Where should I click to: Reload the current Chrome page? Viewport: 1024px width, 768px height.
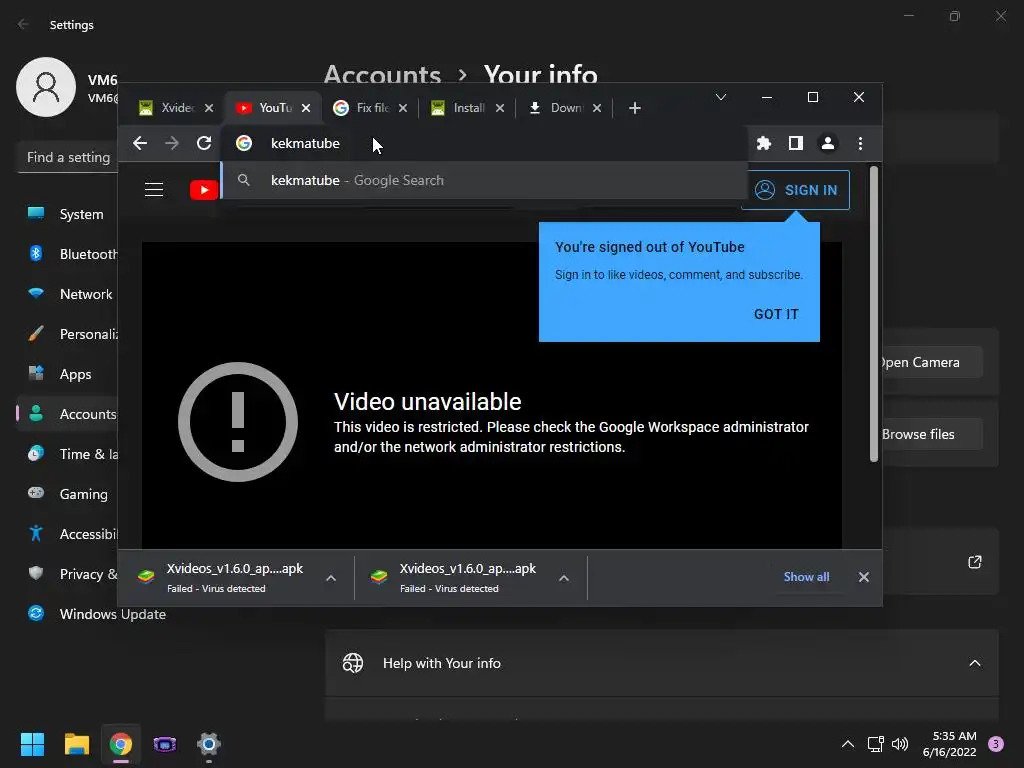(x=204, y=143)
